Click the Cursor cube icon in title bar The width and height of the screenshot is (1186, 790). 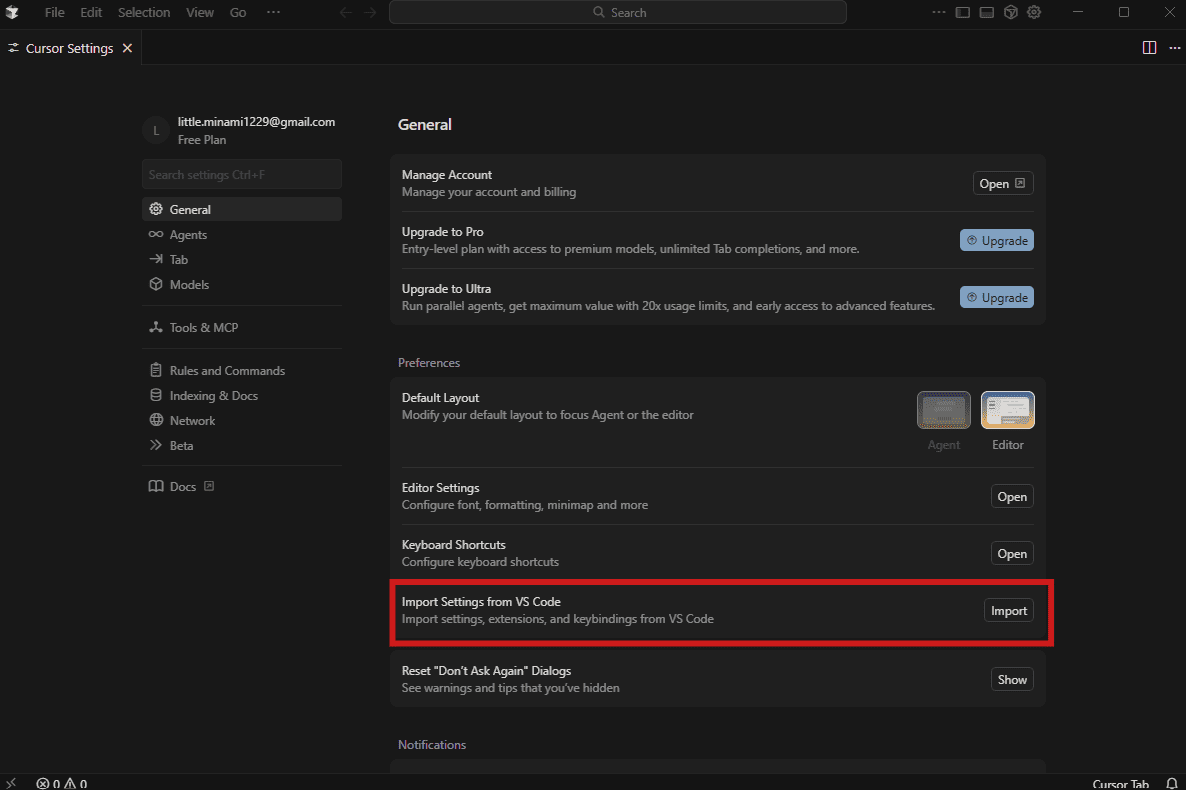coord(1011,13)
